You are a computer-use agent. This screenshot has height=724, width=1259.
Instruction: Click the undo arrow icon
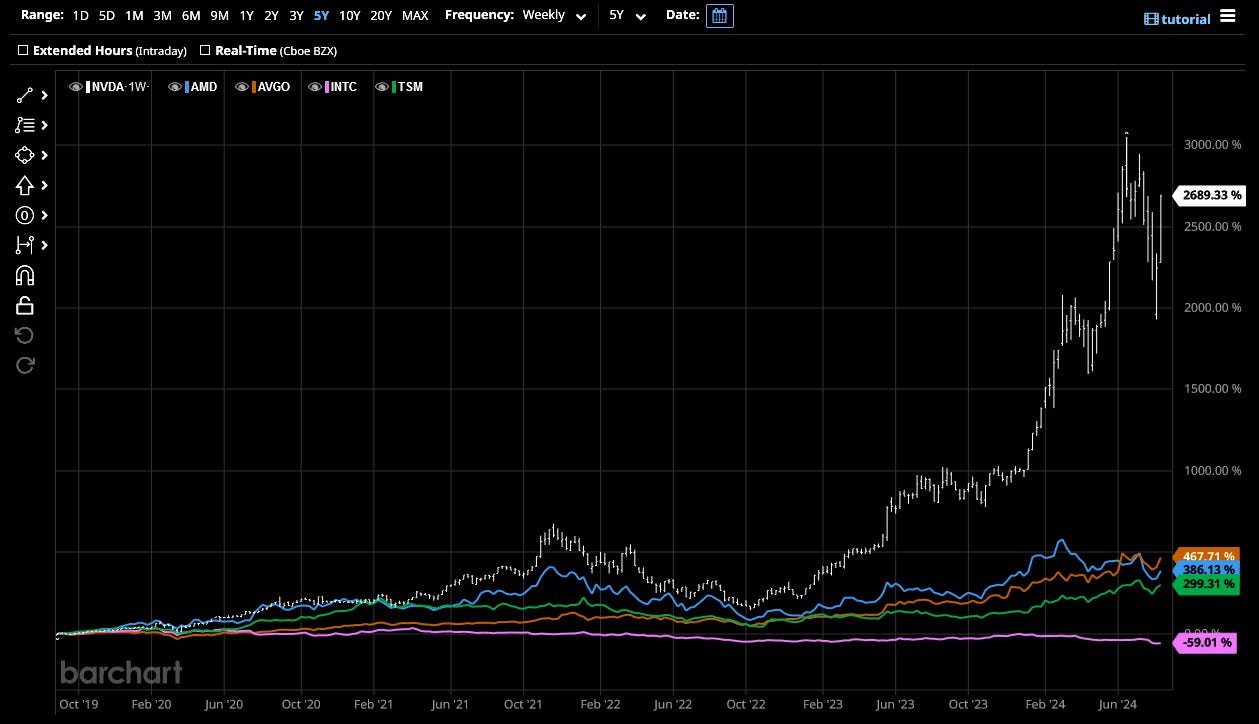click(25, 335)
